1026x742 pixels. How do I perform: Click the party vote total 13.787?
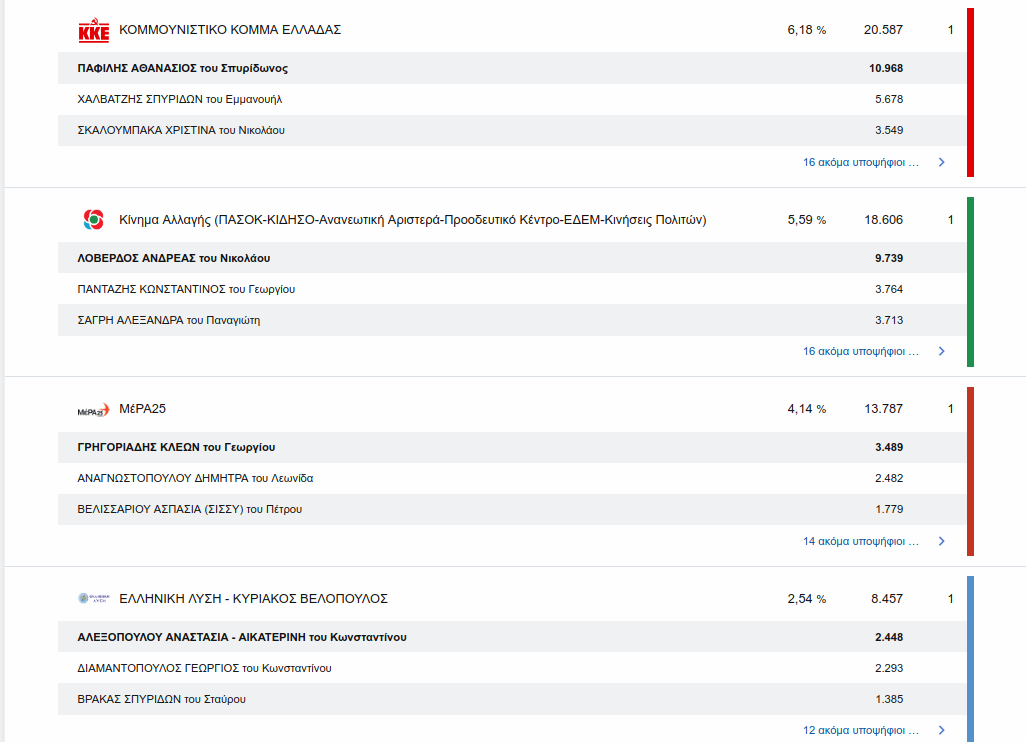click(883, 409)
